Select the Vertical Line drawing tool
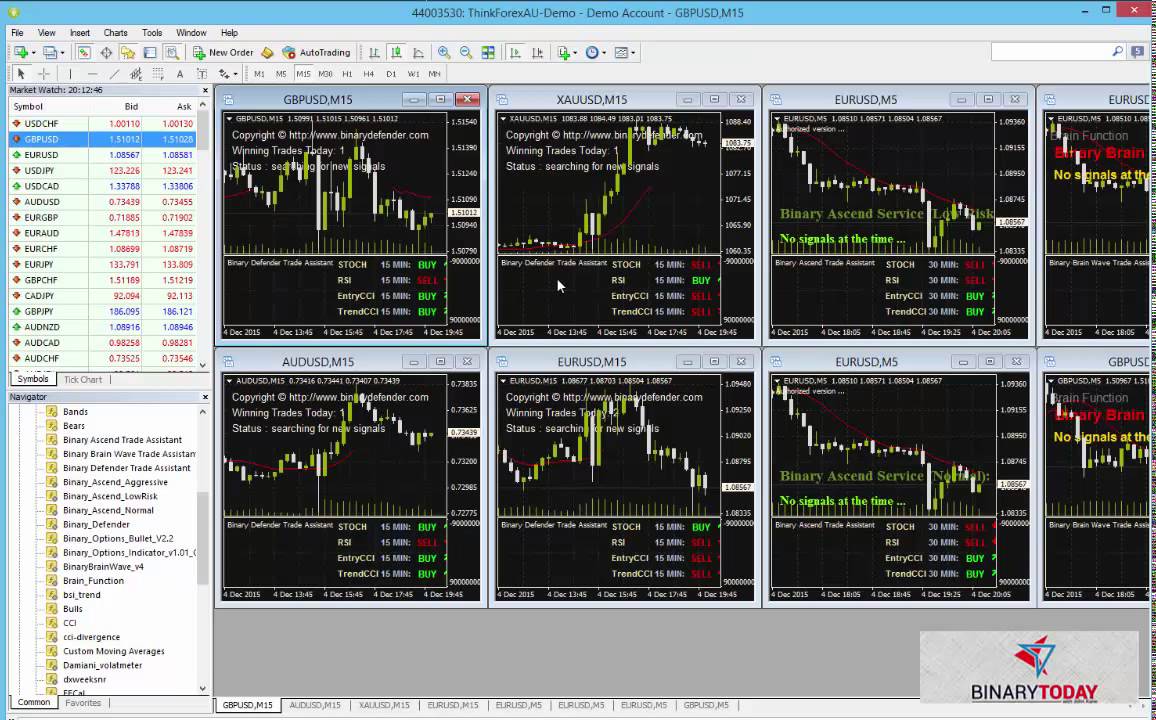 click(x=70, y=74)
